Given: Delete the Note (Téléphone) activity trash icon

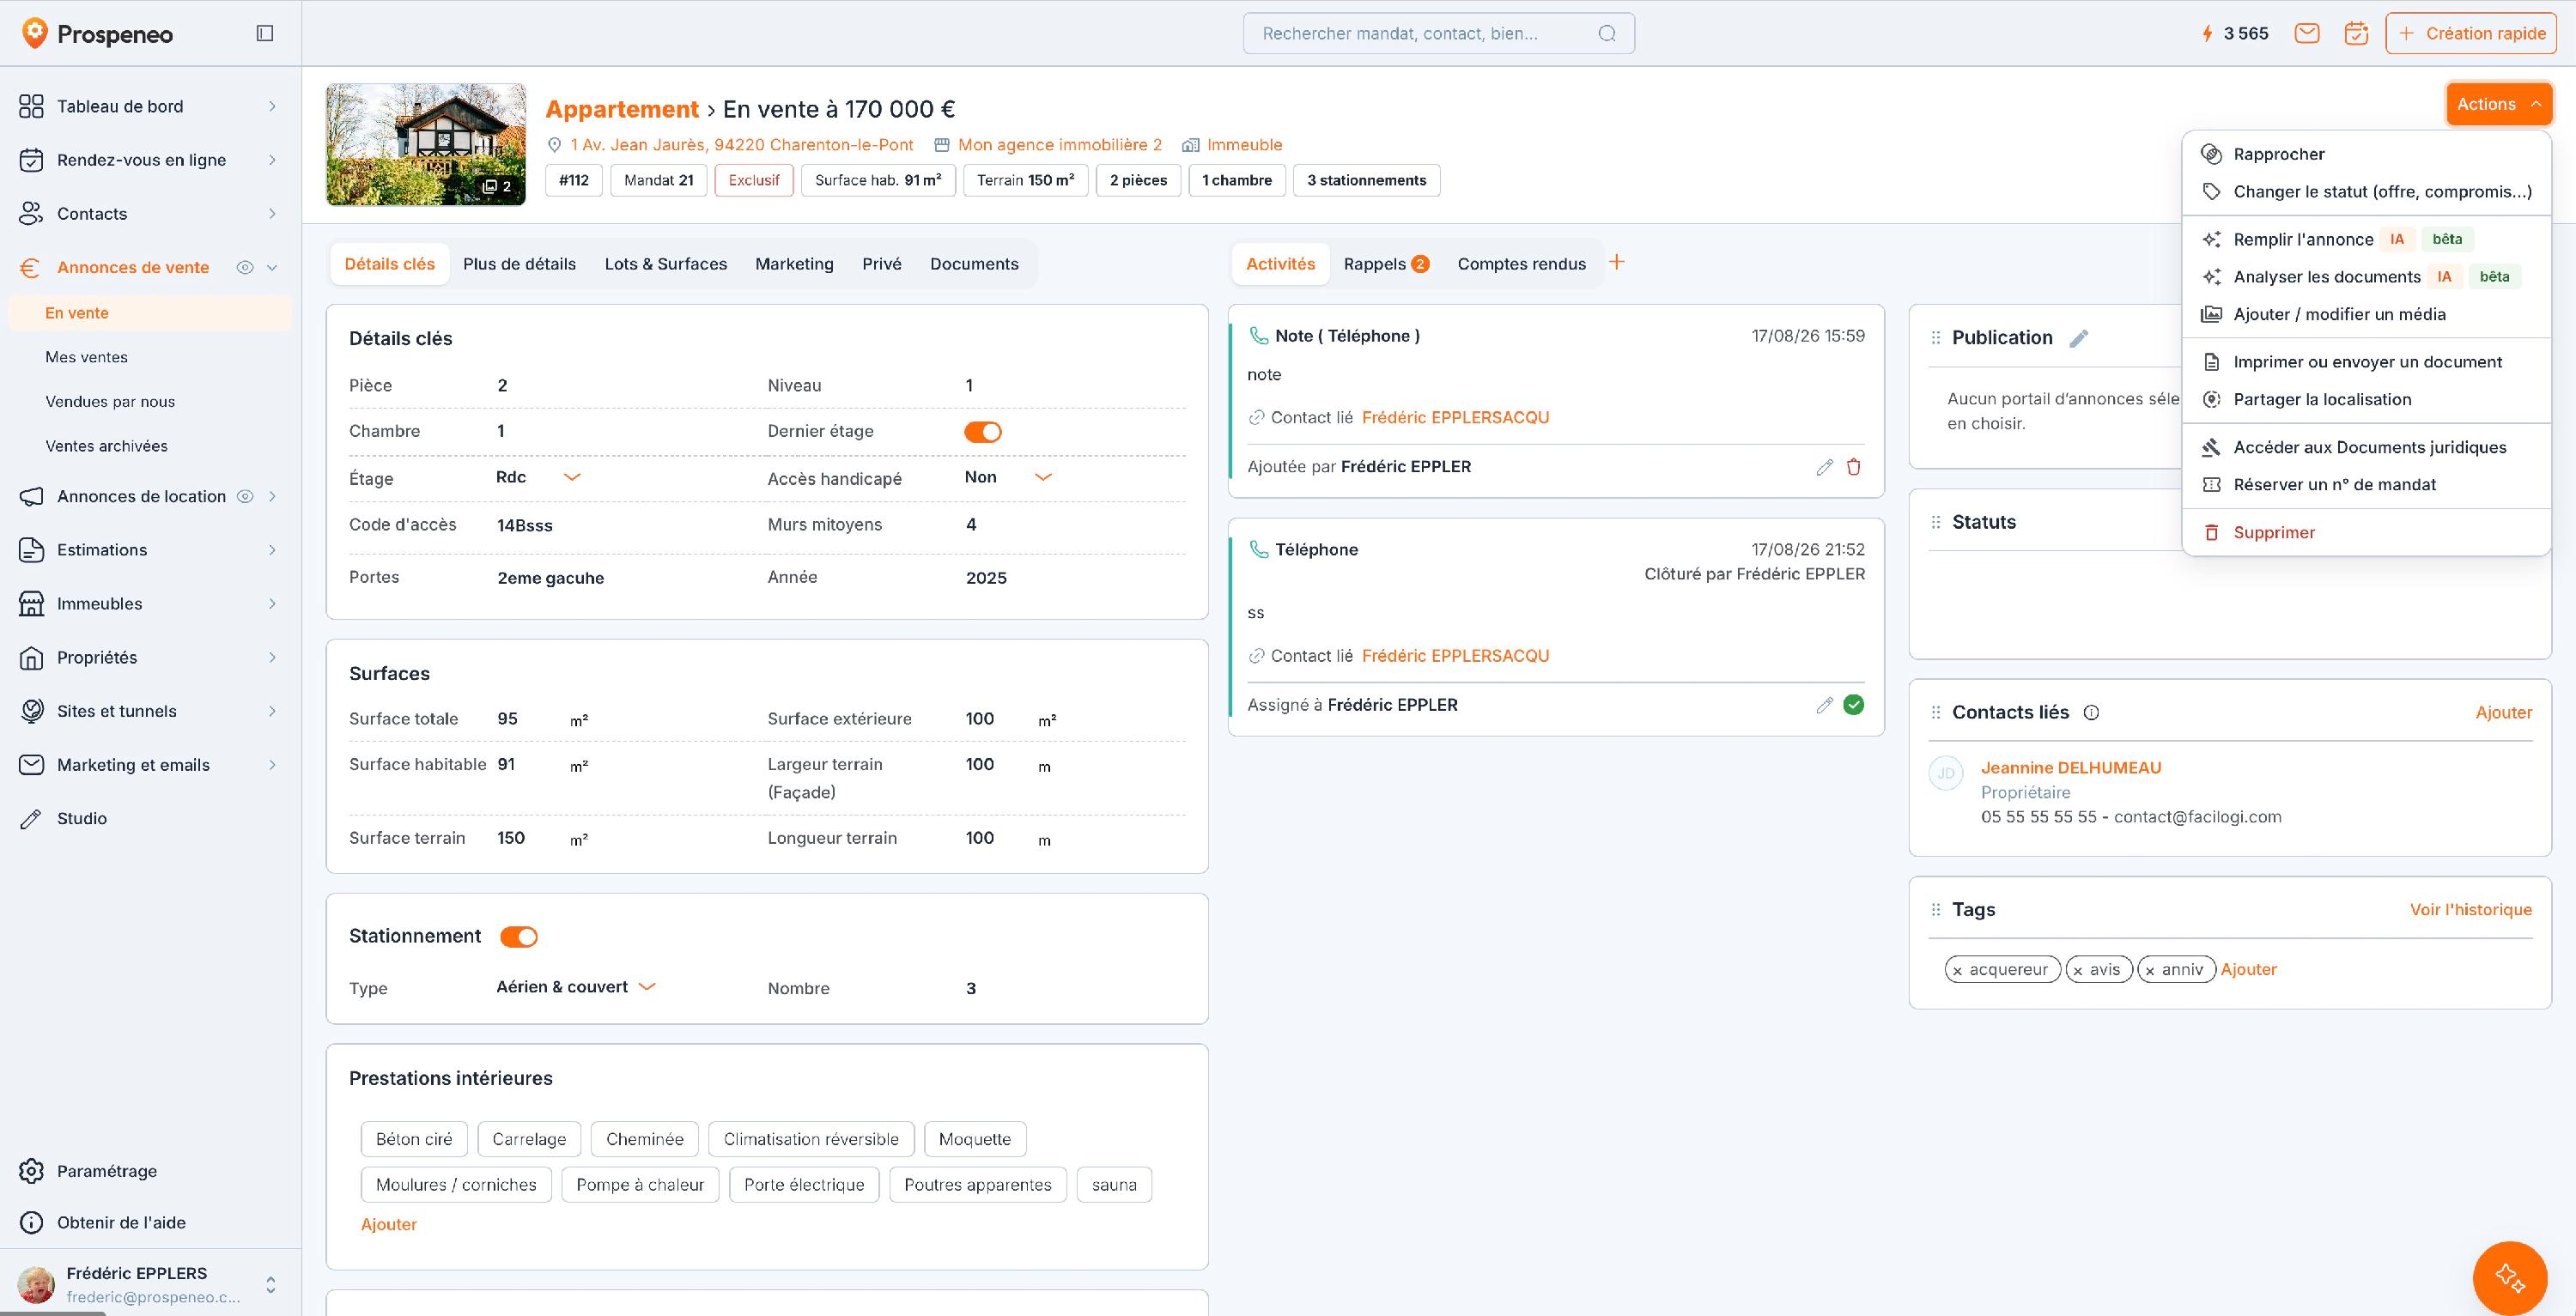Looking at the screenshot, I should click(1854, 467).
